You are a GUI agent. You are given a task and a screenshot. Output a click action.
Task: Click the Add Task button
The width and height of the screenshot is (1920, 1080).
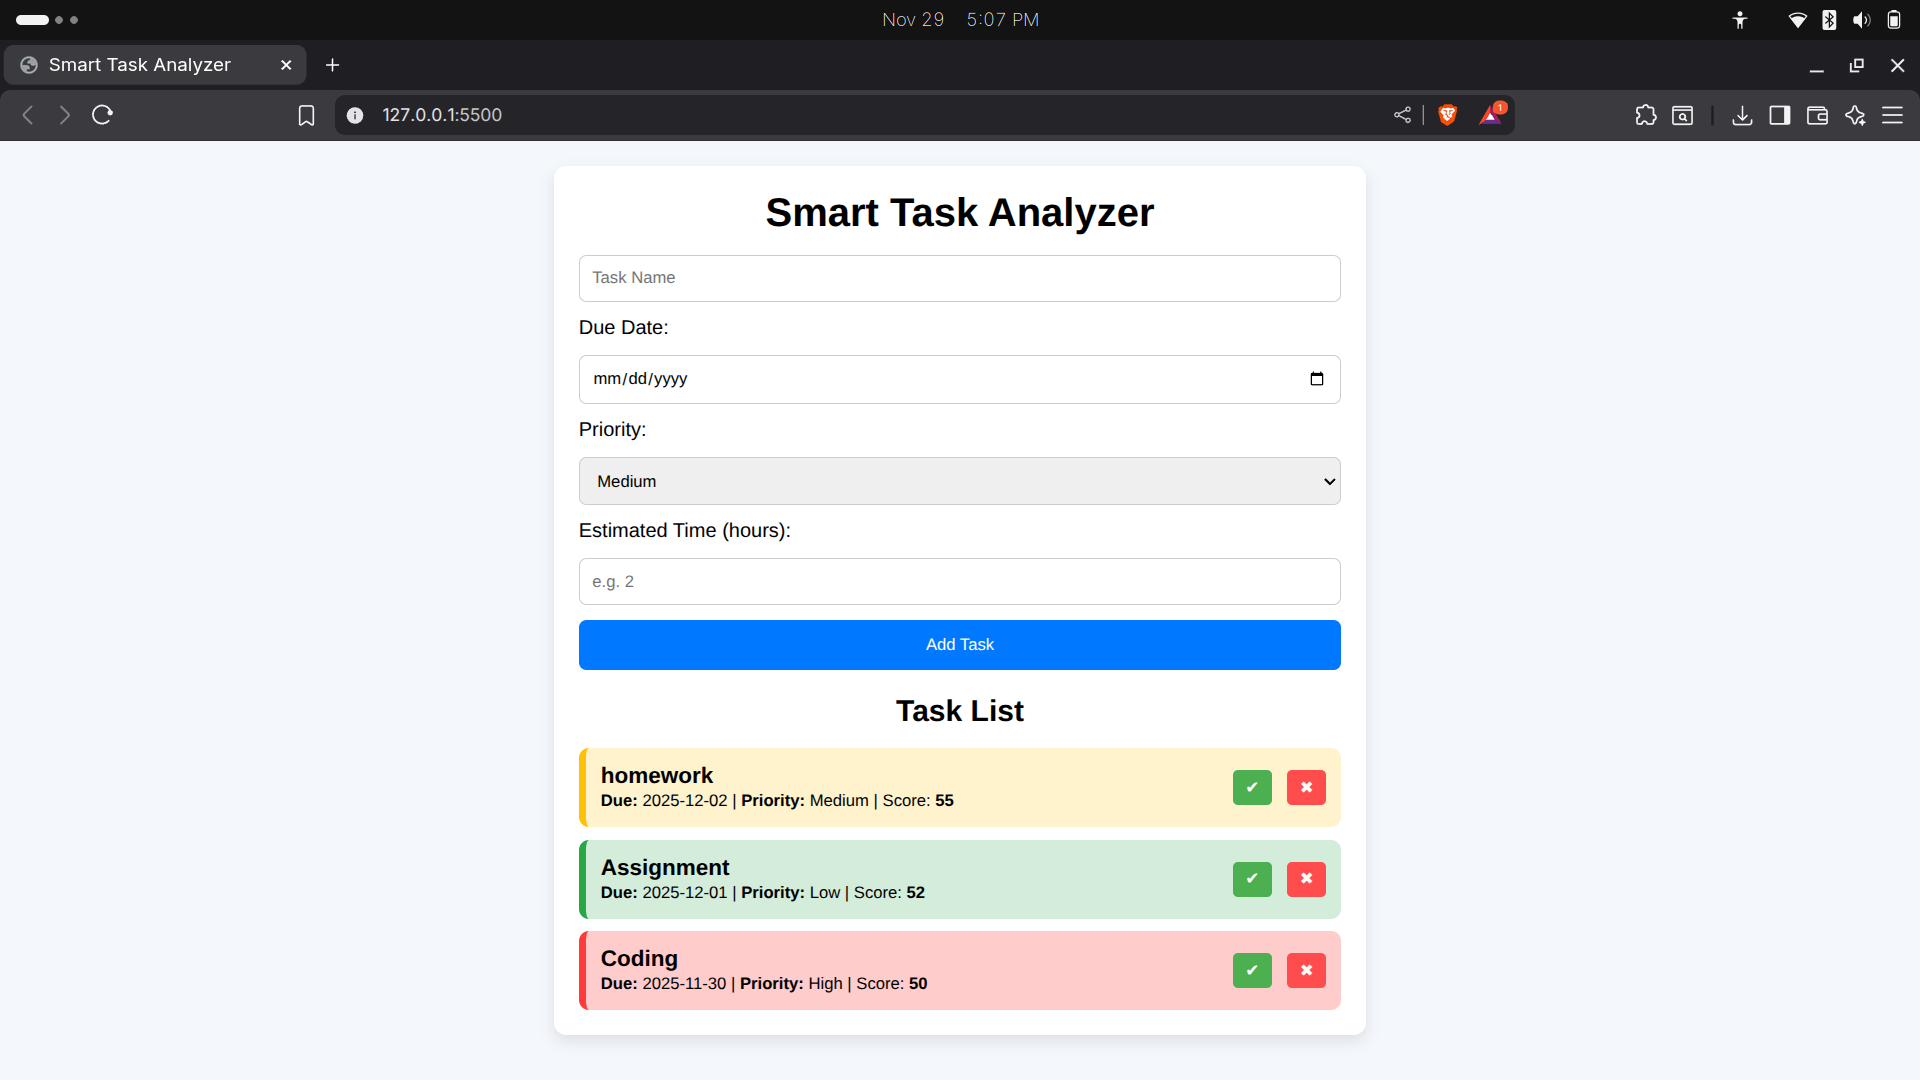tap(959, 645)
